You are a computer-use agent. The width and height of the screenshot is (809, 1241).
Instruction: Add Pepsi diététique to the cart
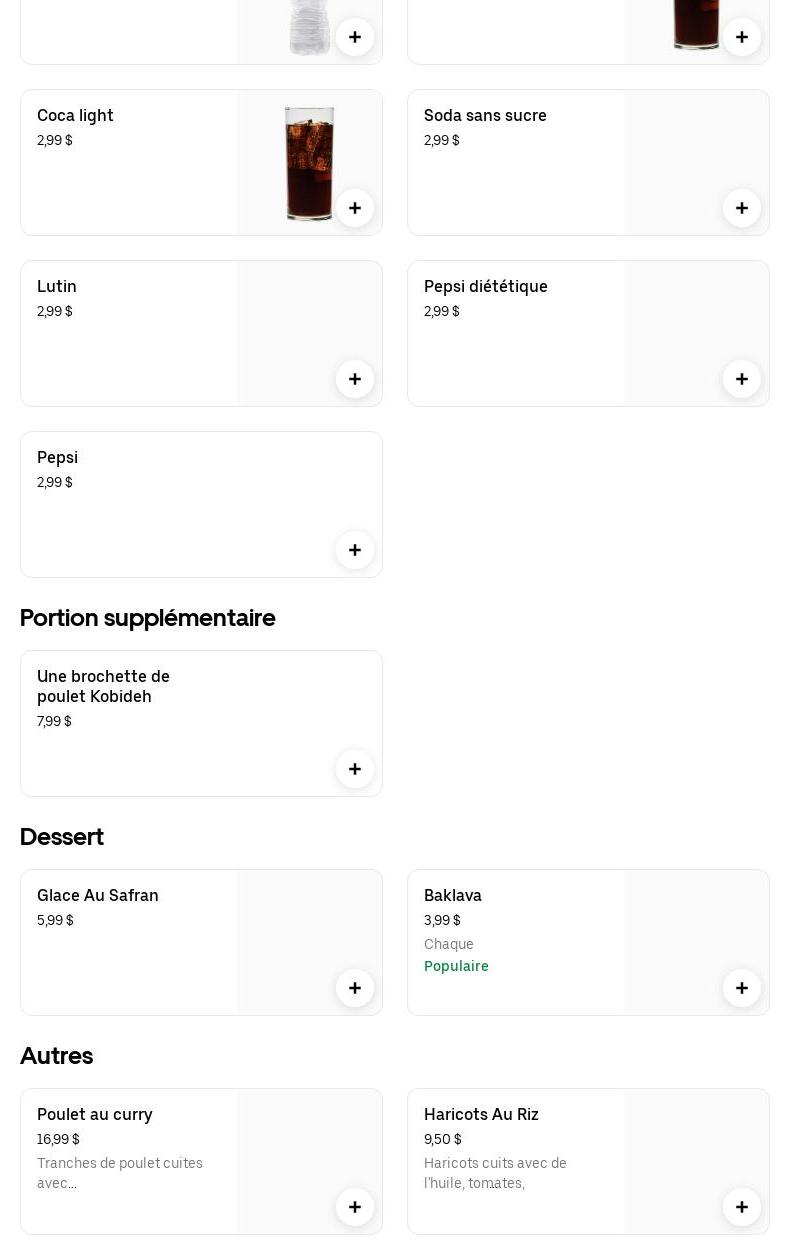(x=742, y=379)
